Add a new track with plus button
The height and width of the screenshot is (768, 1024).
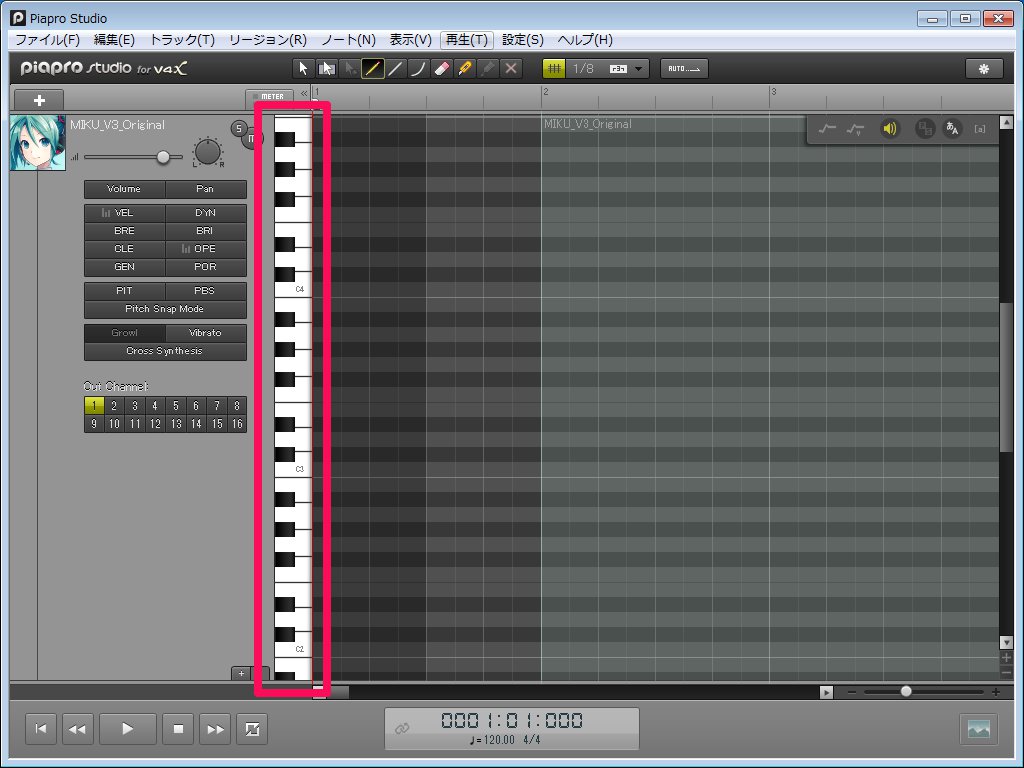39,100
